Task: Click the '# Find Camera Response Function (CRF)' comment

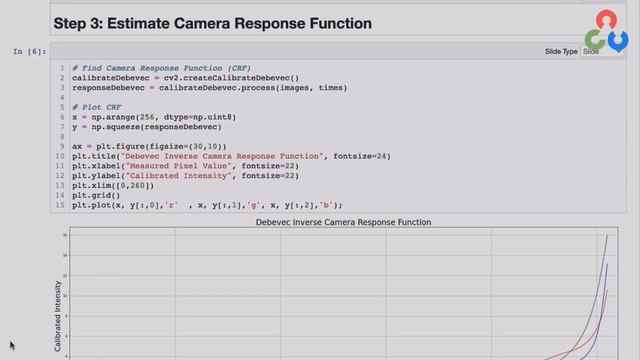Action: (x=161, y=68)
